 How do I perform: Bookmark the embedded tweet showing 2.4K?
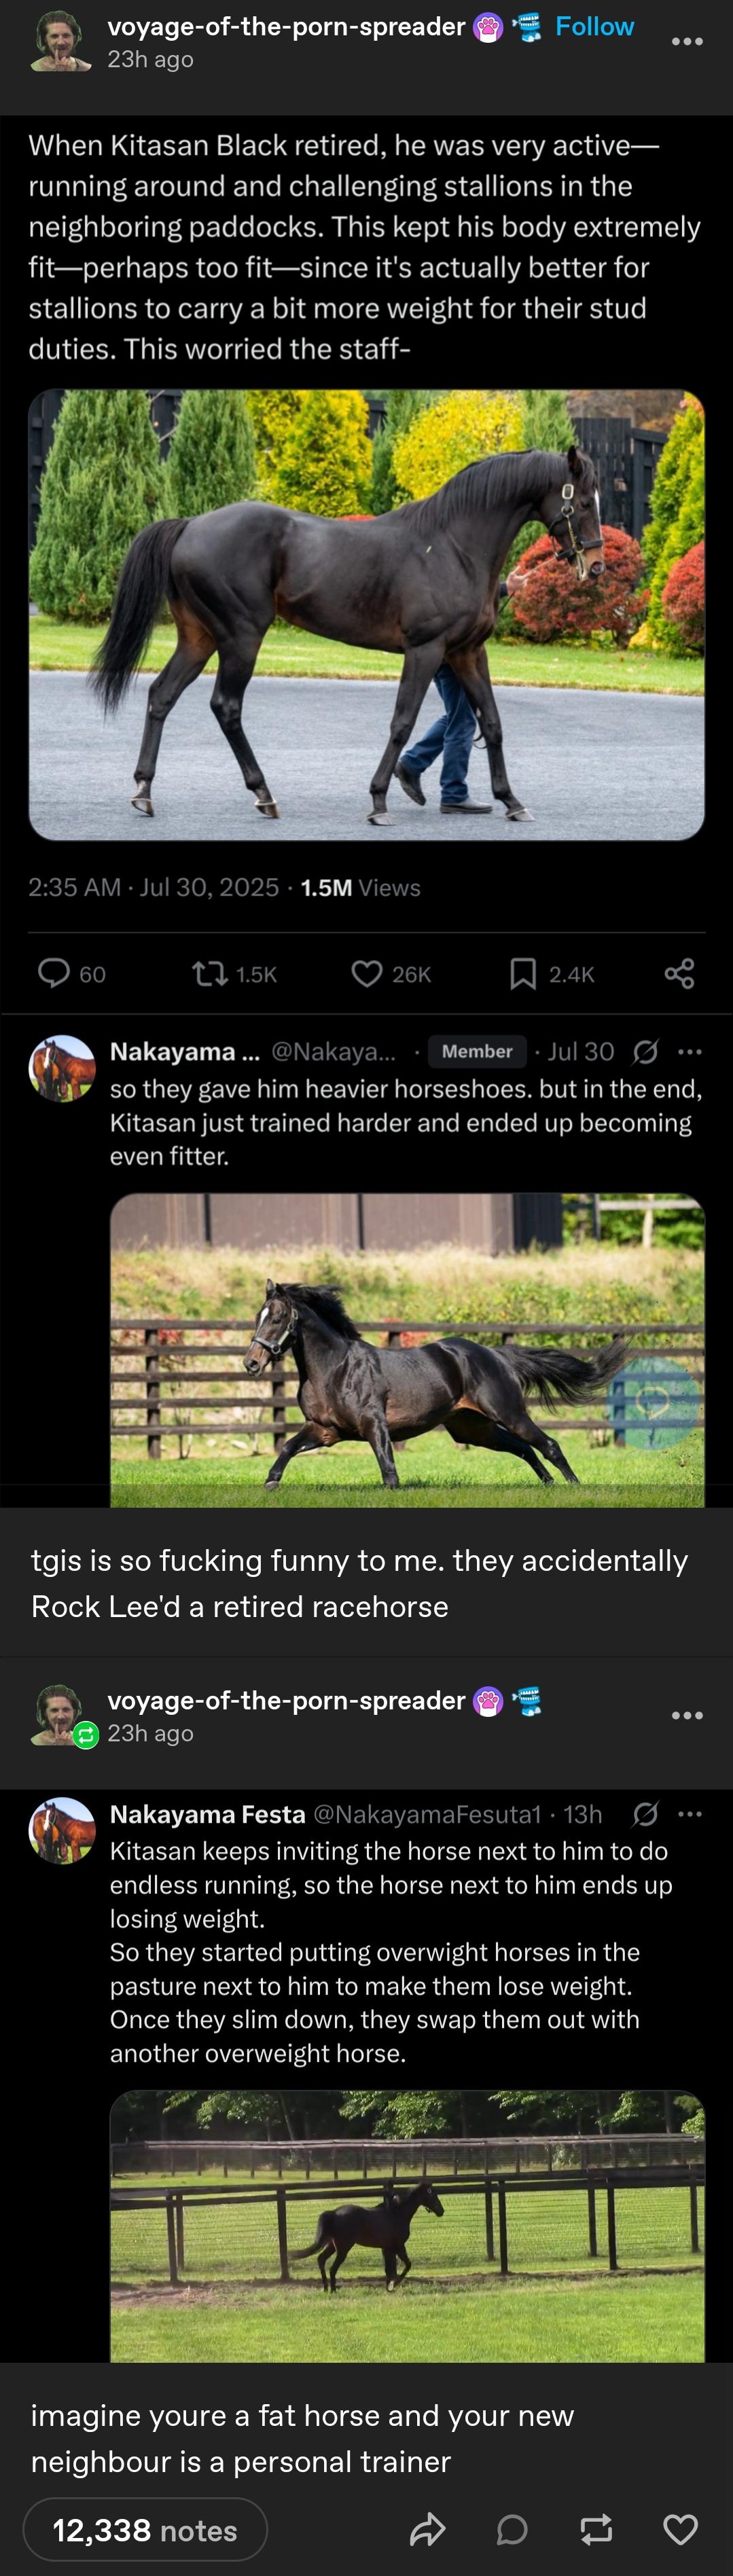(x=522, y=973)
